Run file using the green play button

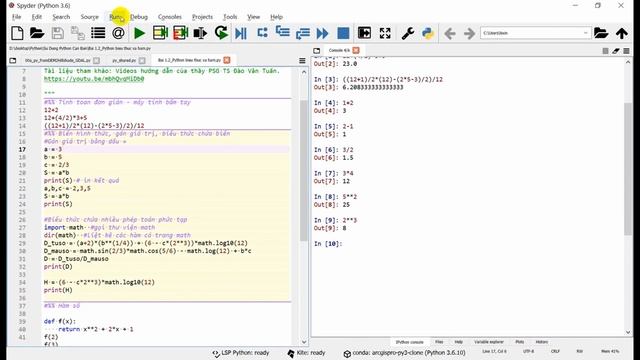point(140,33)
